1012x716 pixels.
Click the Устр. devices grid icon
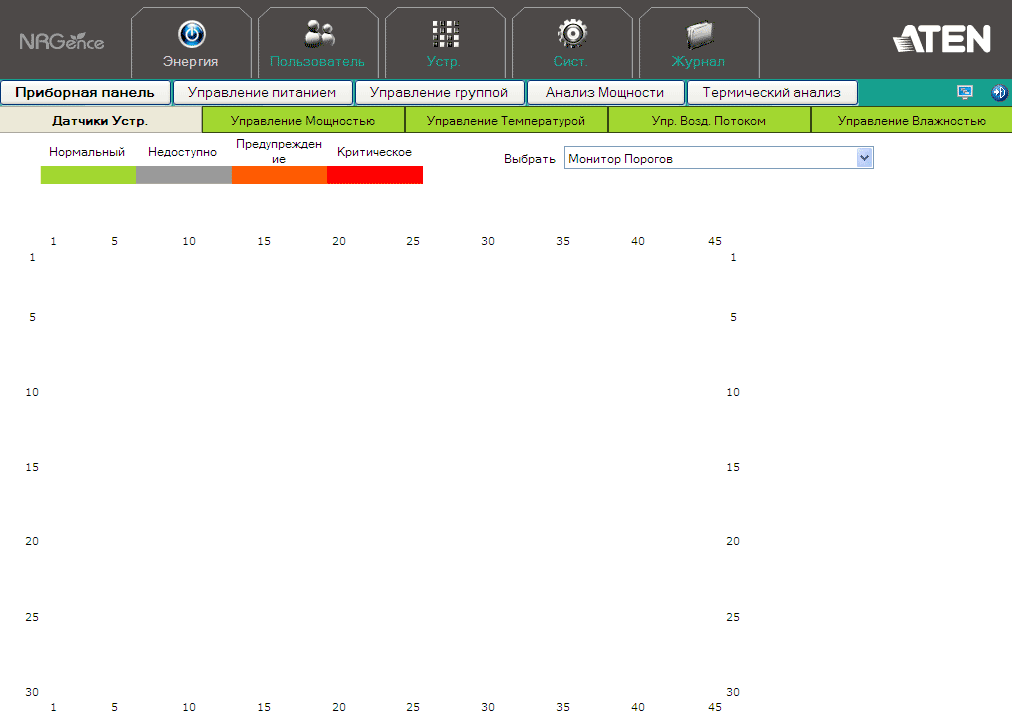(445, 34)
